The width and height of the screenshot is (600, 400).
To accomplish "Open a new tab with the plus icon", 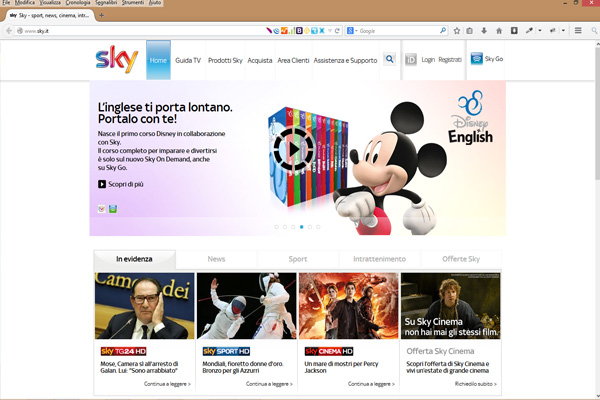I will (x=101, y=15).
